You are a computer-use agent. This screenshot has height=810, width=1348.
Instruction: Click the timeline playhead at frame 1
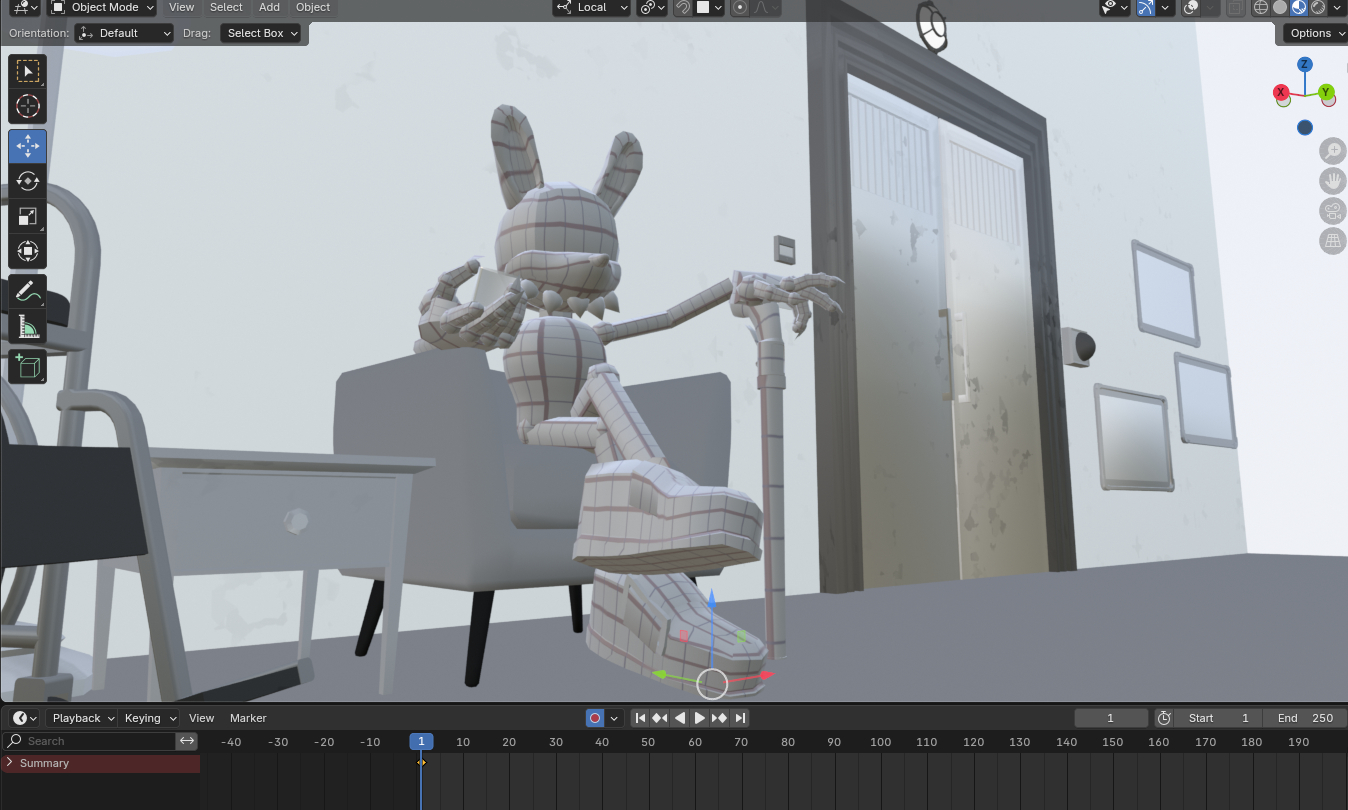[421, 742]
